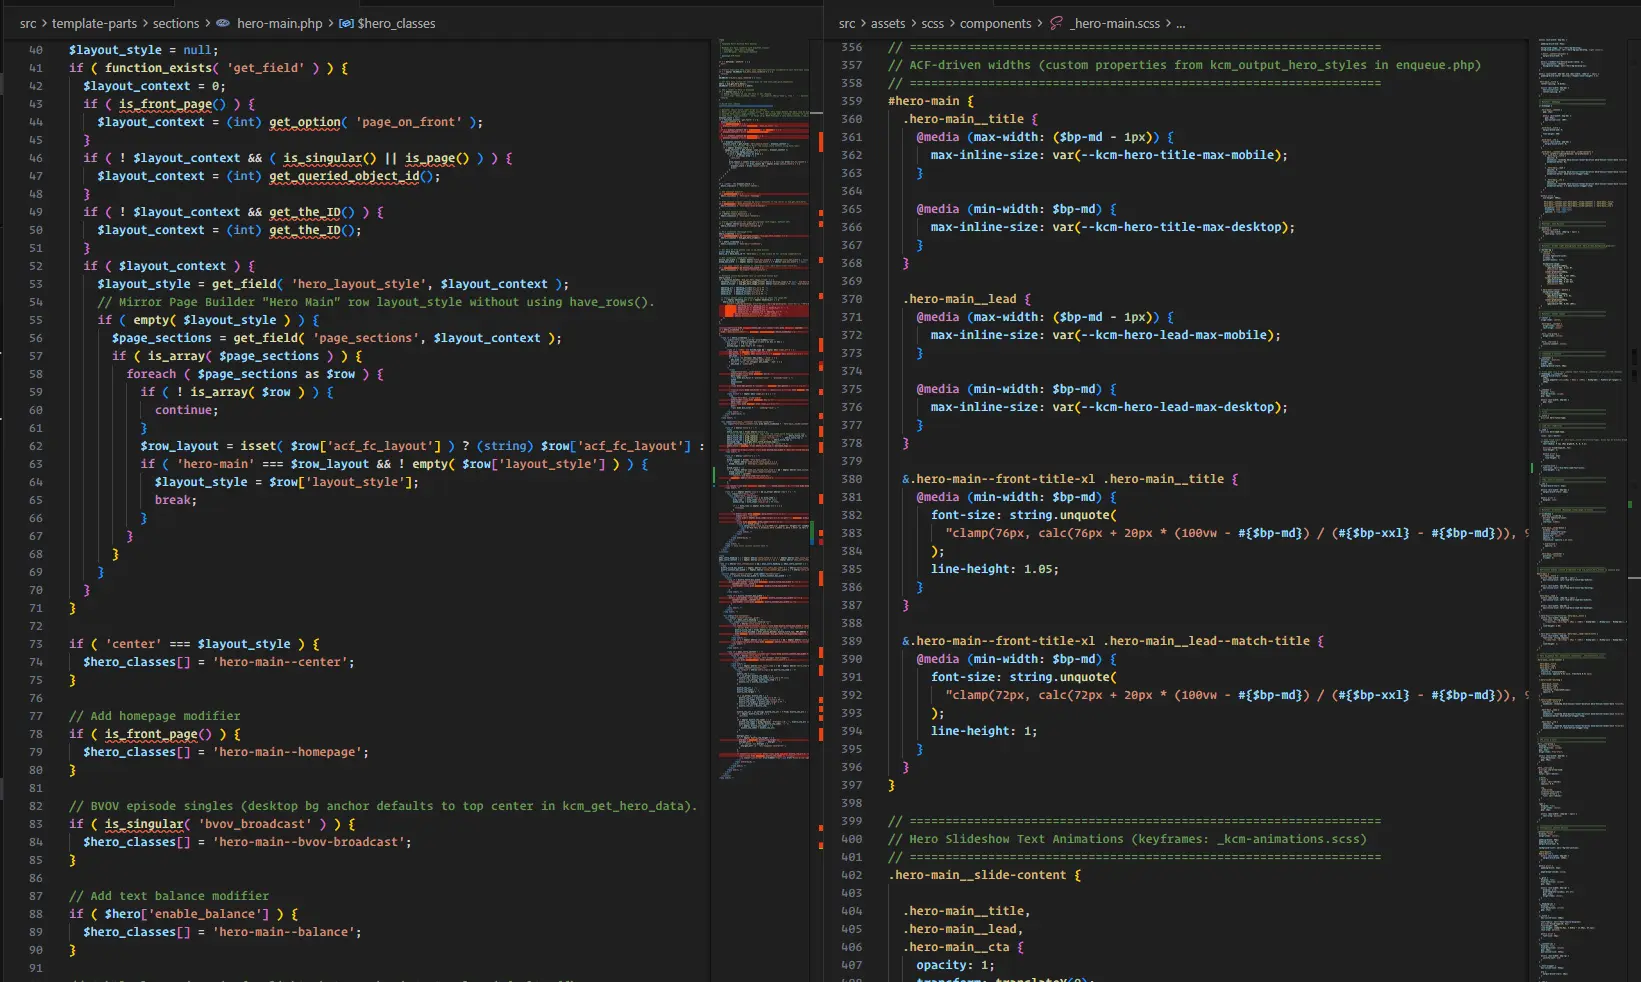This screenshot has width=1641, height=982.
Task: Open 'components' breadcrumb folder
Action: [995, 23]
